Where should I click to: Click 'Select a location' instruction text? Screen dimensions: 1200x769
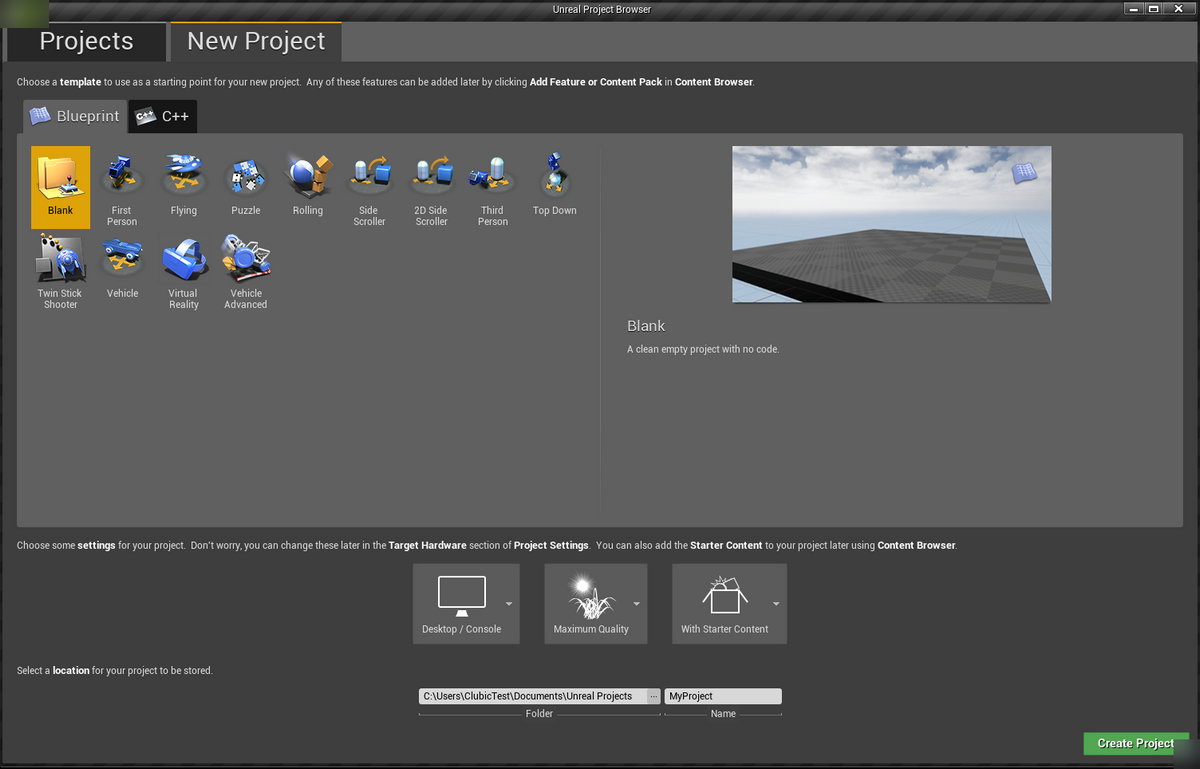click(115, 670)
